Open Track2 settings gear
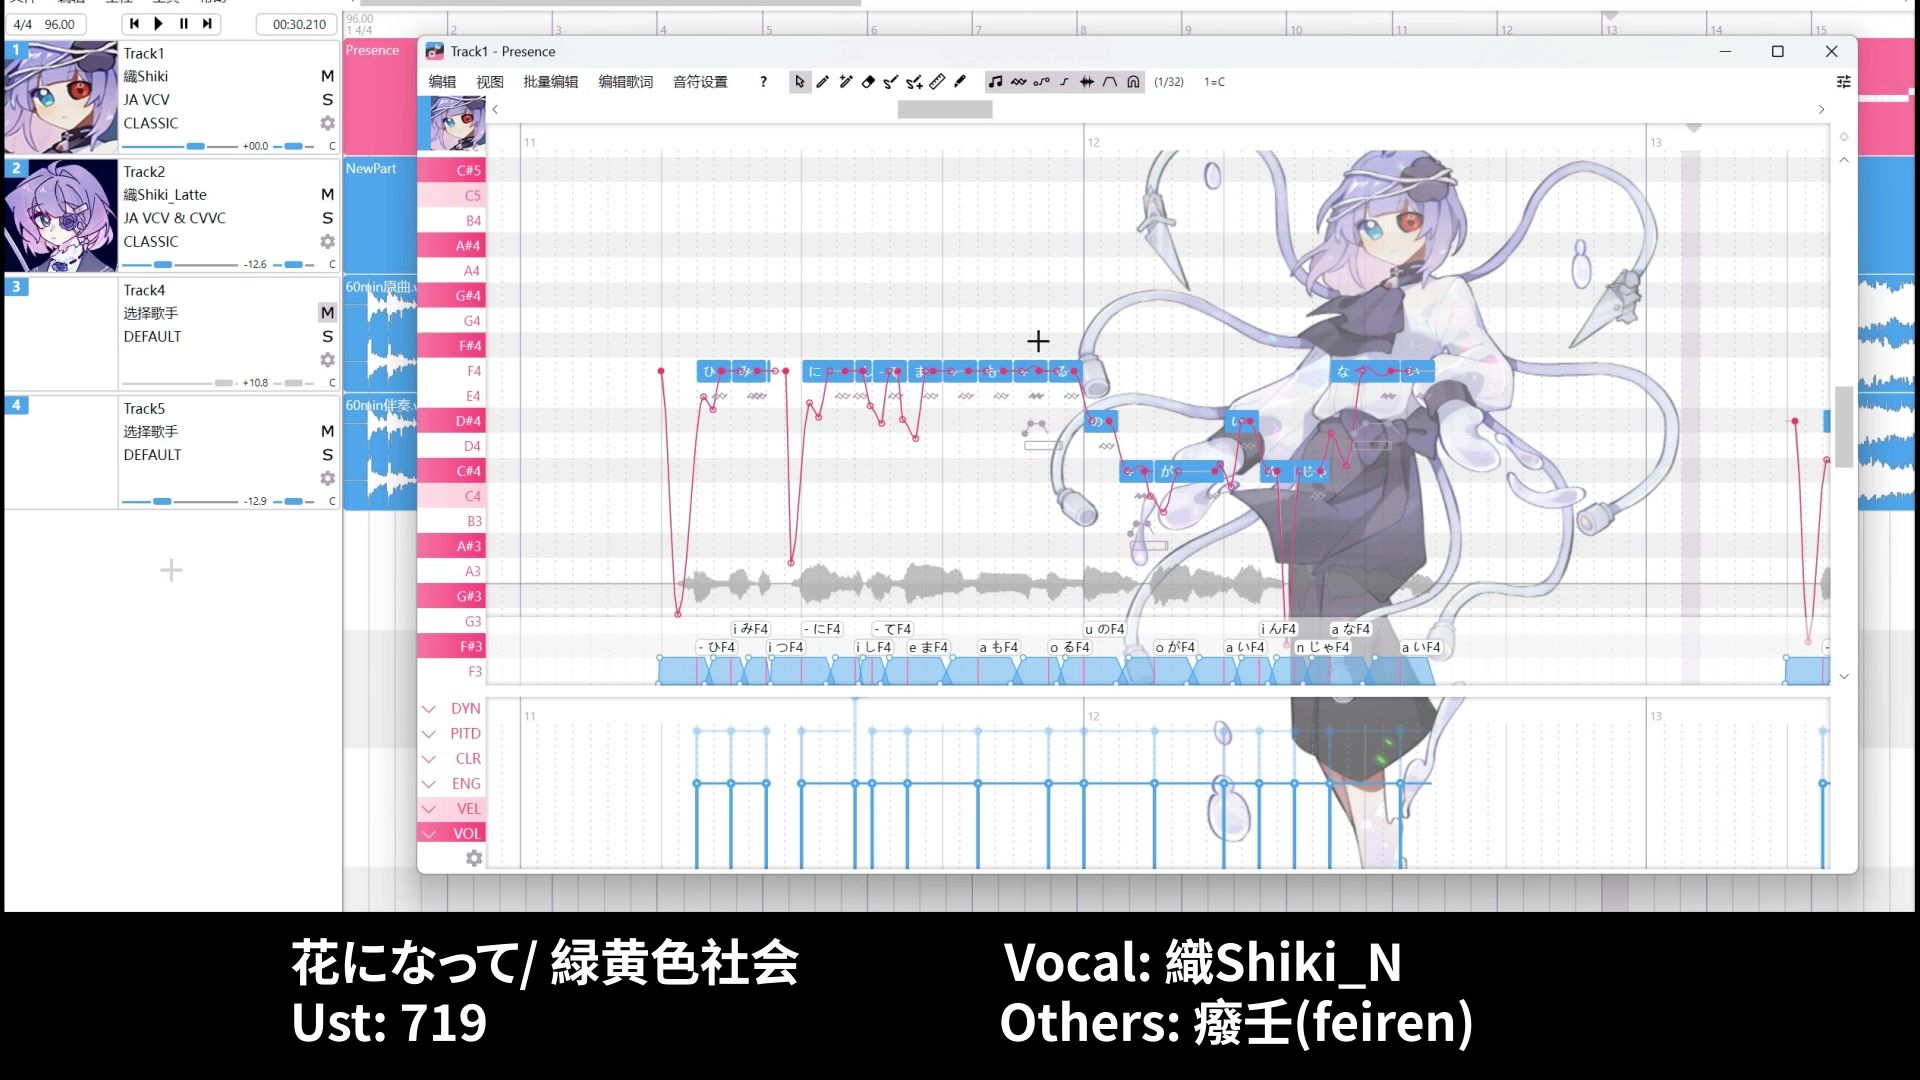1920x1080 pixels. 327,241
